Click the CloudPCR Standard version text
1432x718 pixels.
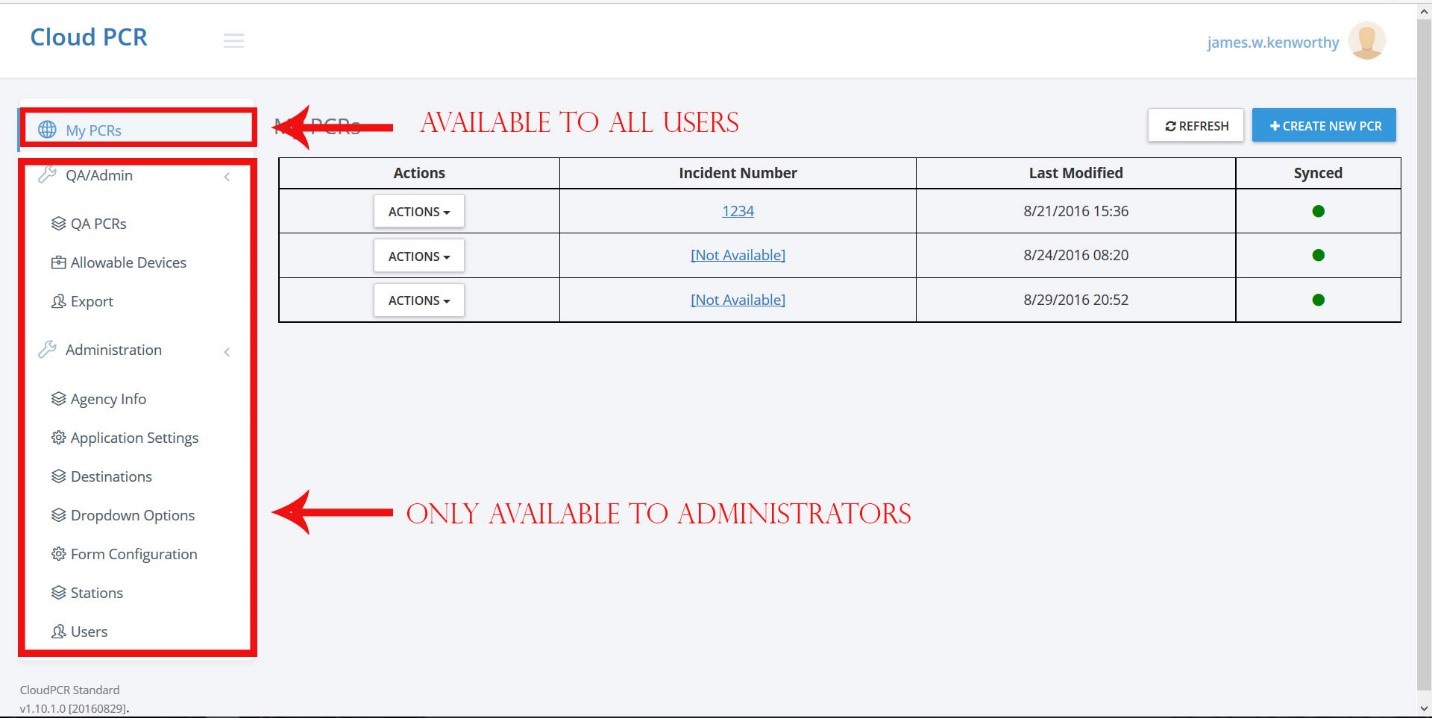click(x=75, y=699)
